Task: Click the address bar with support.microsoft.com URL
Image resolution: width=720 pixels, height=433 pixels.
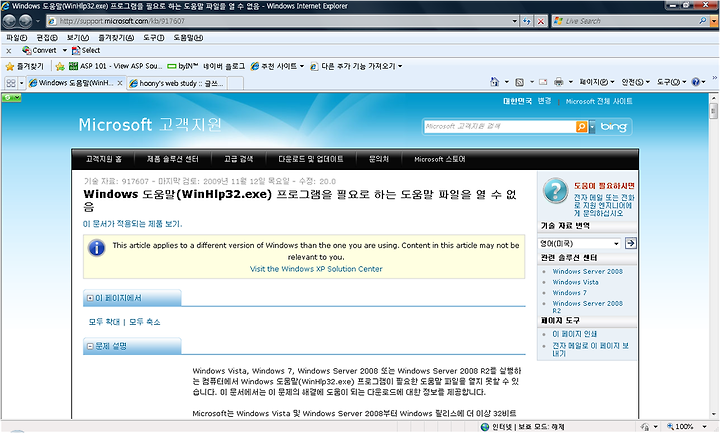Action: pyautogui.click(x=279, y=21)
